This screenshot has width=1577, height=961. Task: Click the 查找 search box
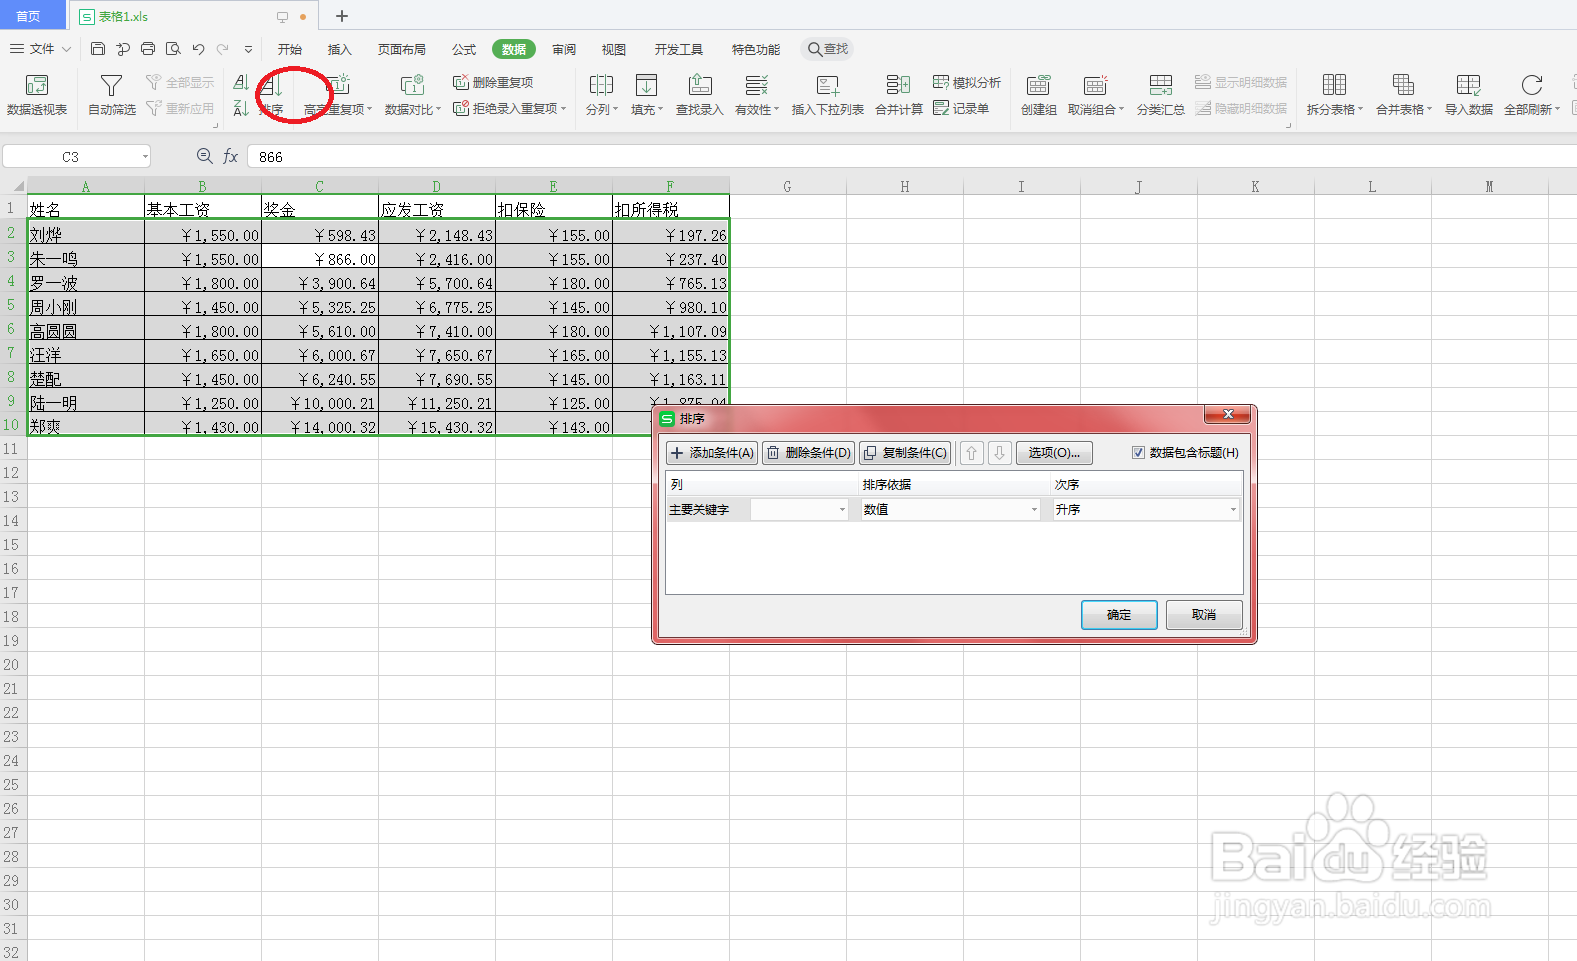pos(827,49)
